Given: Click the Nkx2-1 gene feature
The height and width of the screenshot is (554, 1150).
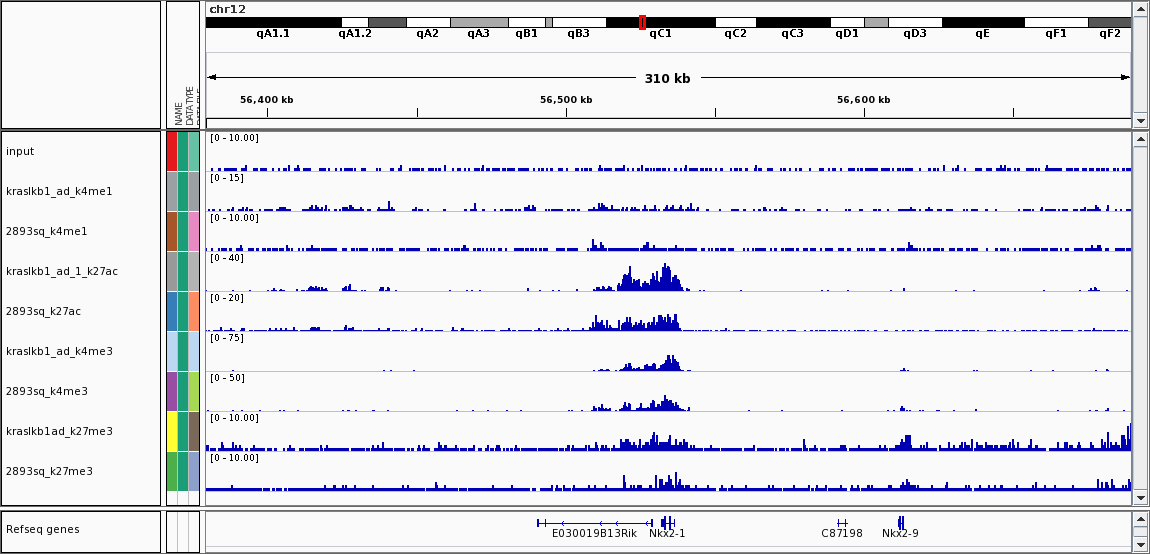Looking at the screenshot, I should coord(667,523).
